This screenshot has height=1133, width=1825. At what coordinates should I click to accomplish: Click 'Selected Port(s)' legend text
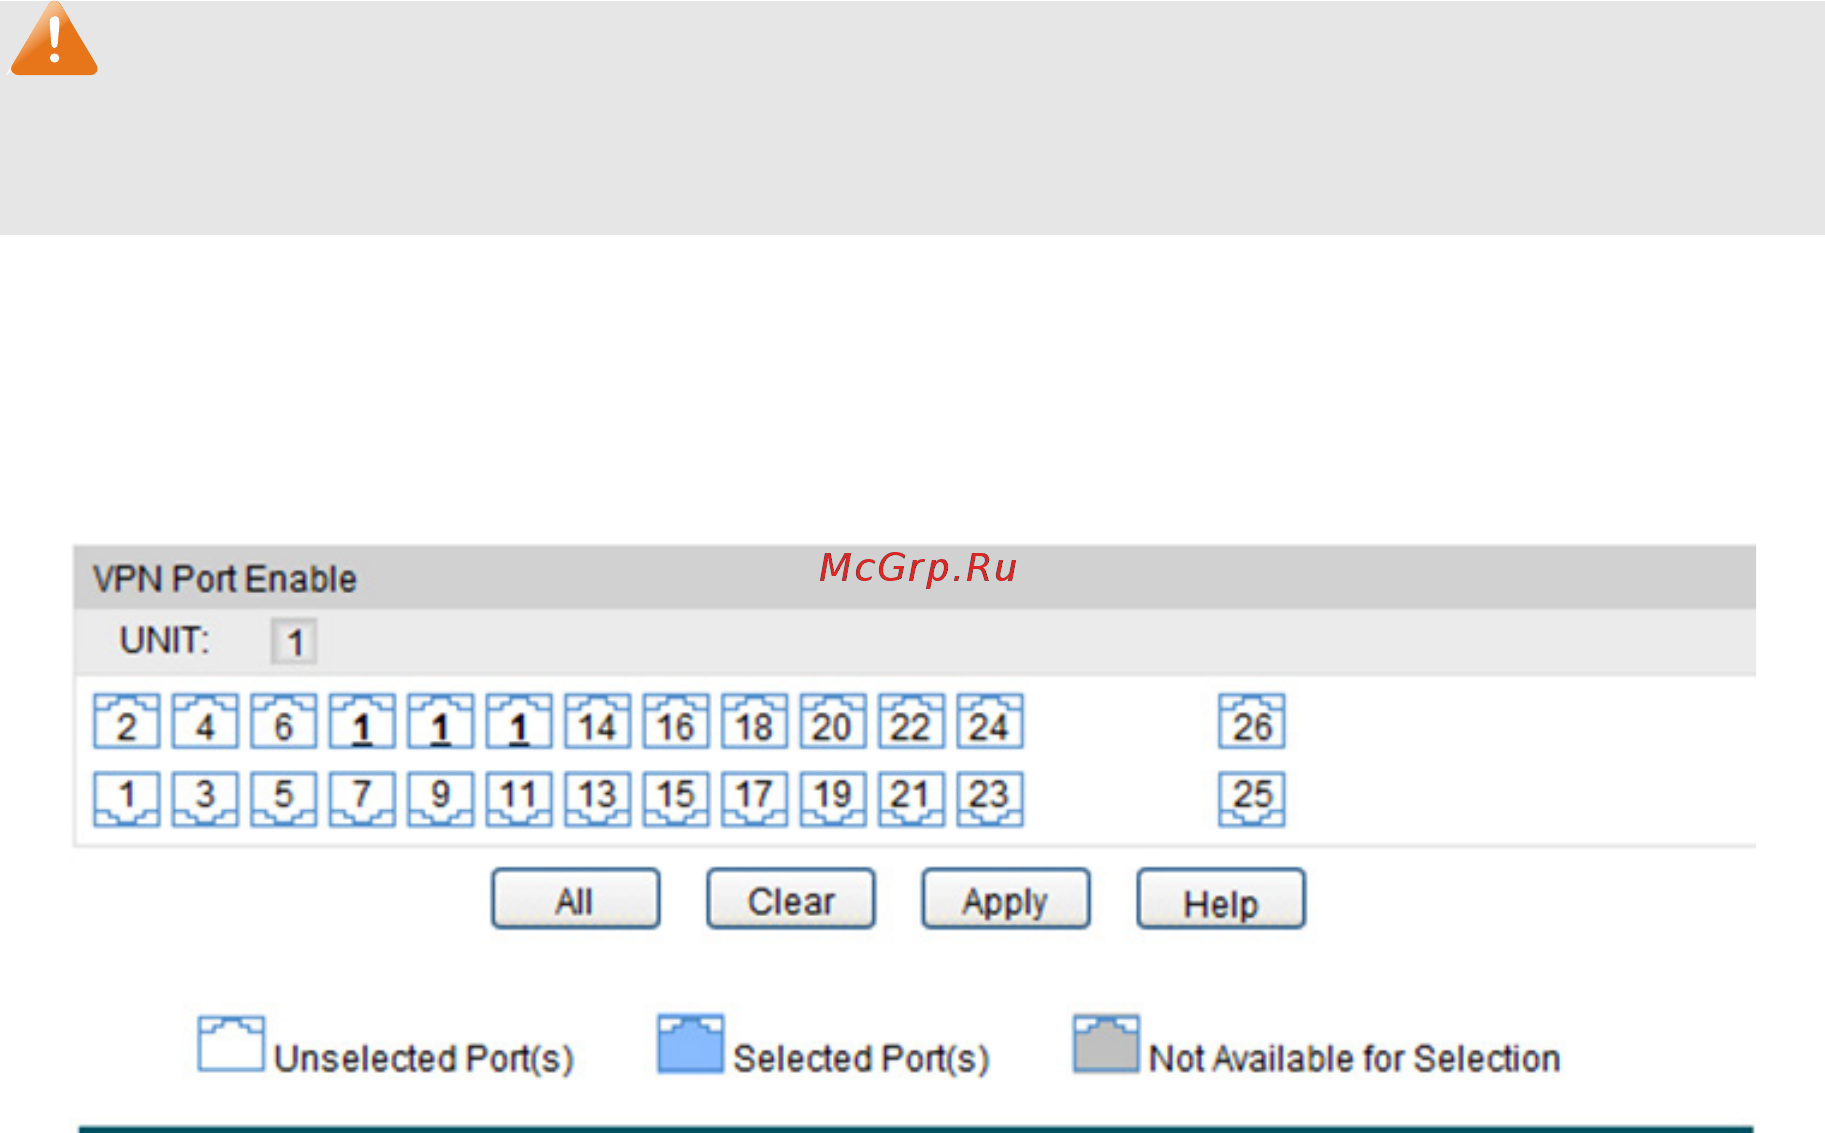coord(861,1058)
